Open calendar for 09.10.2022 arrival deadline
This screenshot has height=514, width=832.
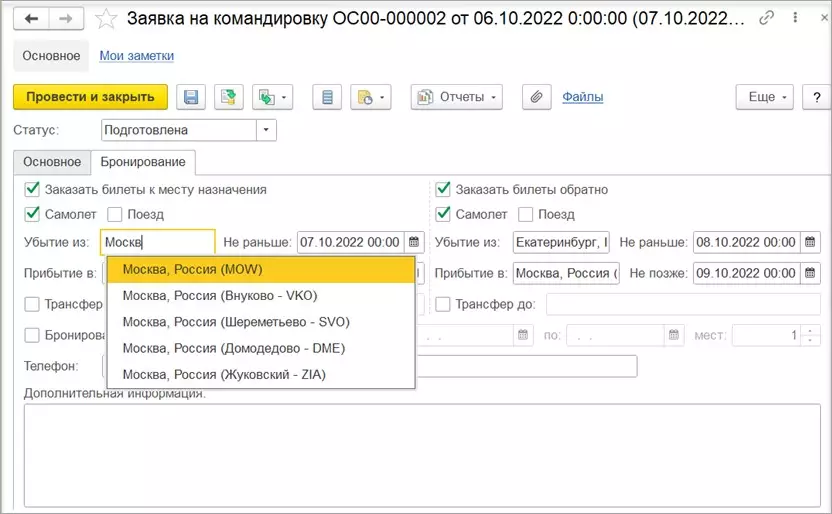pyautogui.click(x=810, y=273)
